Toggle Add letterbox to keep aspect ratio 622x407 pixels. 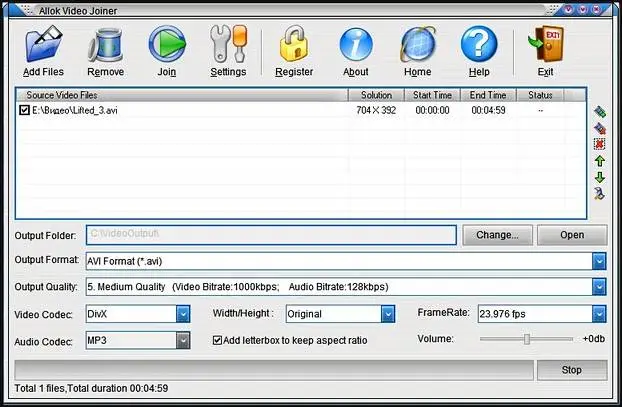(x=217, y=340)
